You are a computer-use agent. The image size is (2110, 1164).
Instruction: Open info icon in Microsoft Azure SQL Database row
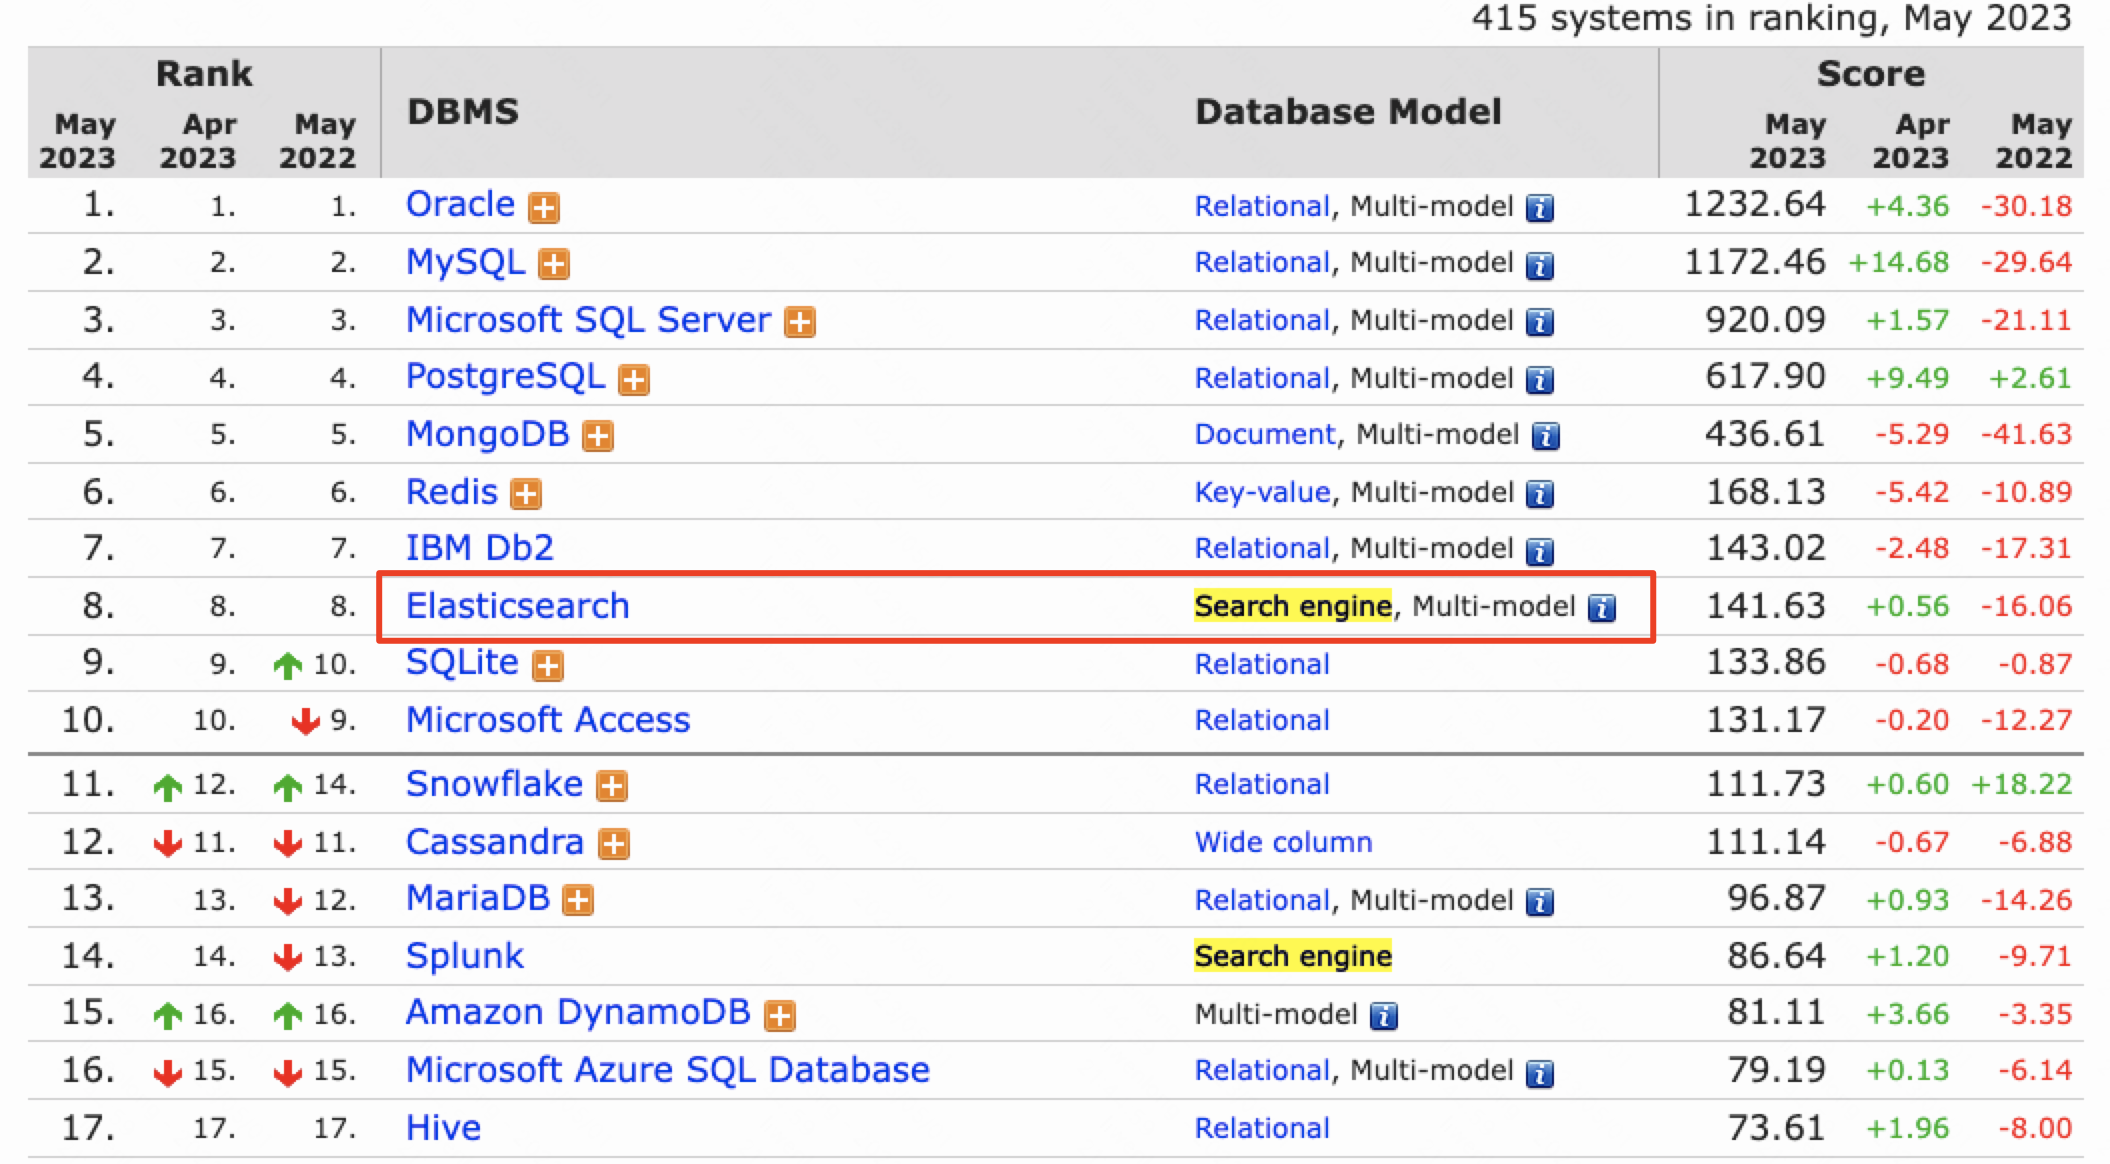click(1540, 1073)
